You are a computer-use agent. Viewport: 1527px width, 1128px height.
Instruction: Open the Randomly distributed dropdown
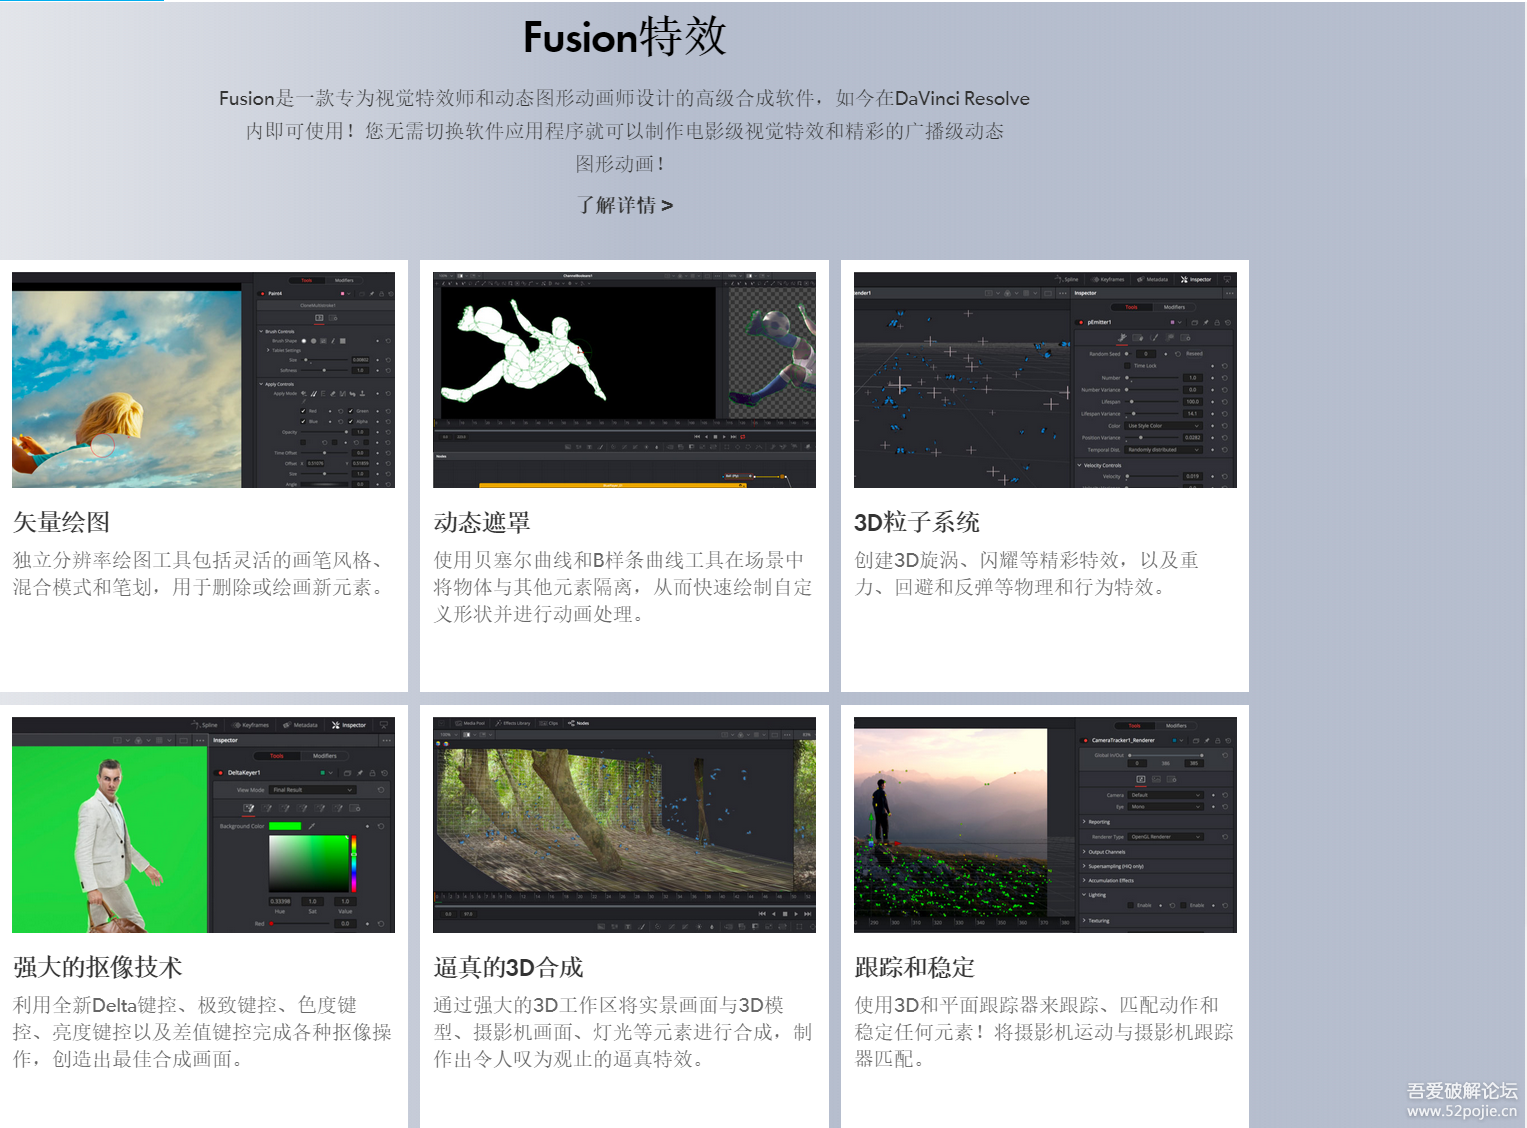pos(1163,450)
